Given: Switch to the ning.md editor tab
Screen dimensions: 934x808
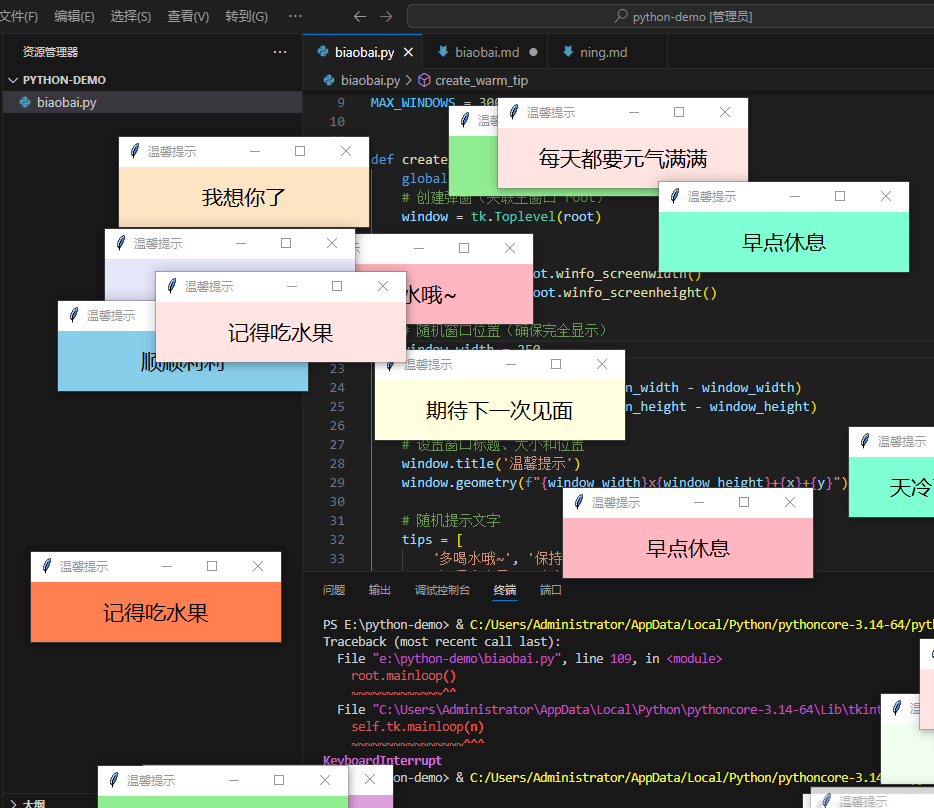Looking at the screenshot, I should coord(603,52).
